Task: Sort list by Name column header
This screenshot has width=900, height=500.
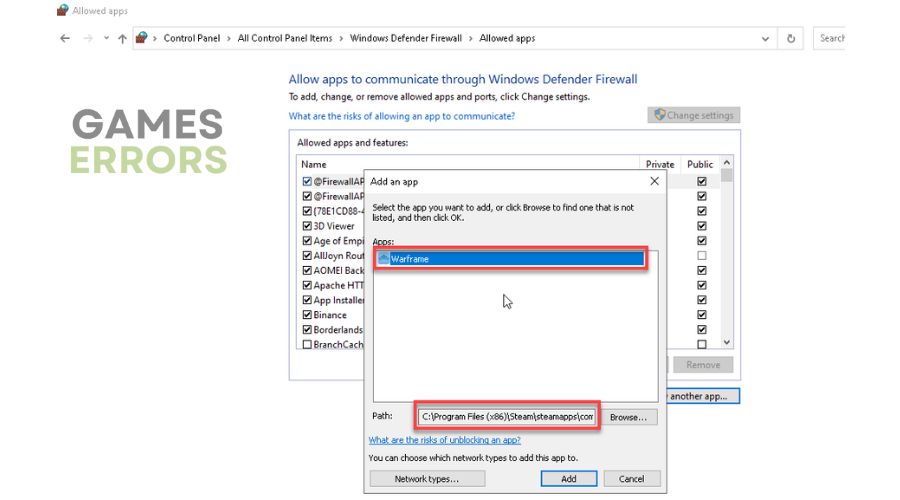Action: (x=314, y=164)
